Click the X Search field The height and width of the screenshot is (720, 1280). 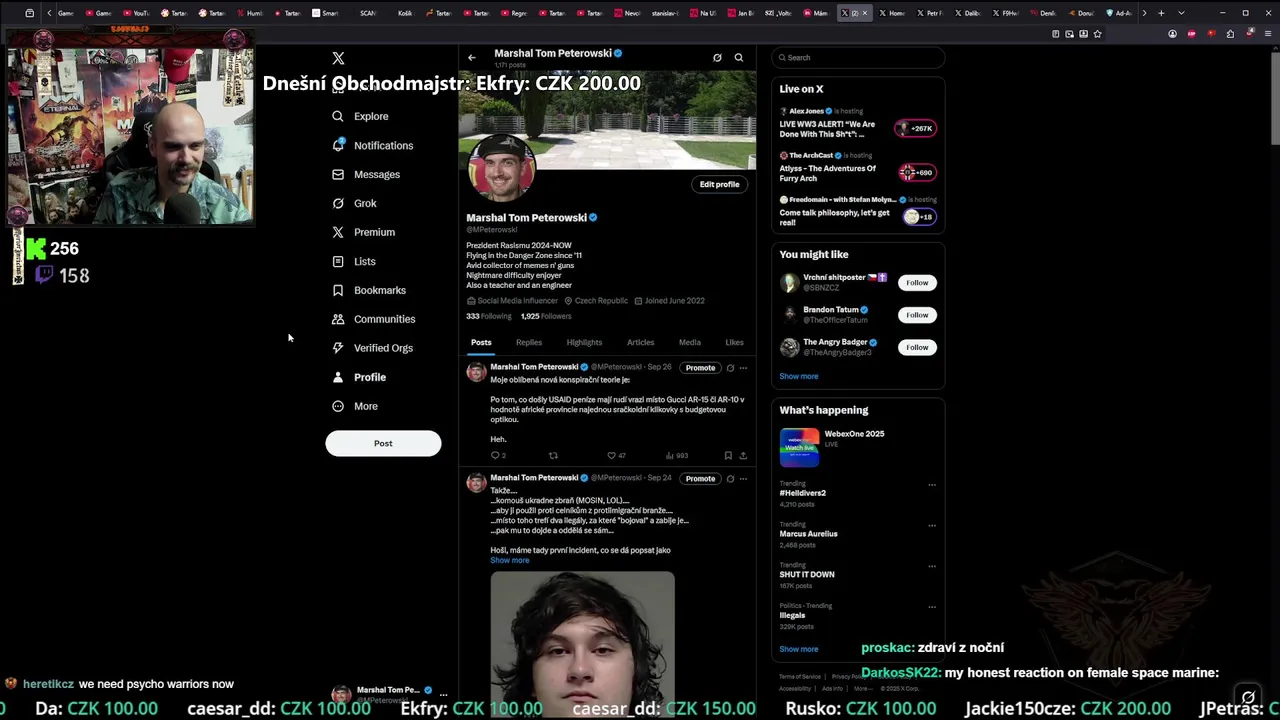[x=858, y=58]
